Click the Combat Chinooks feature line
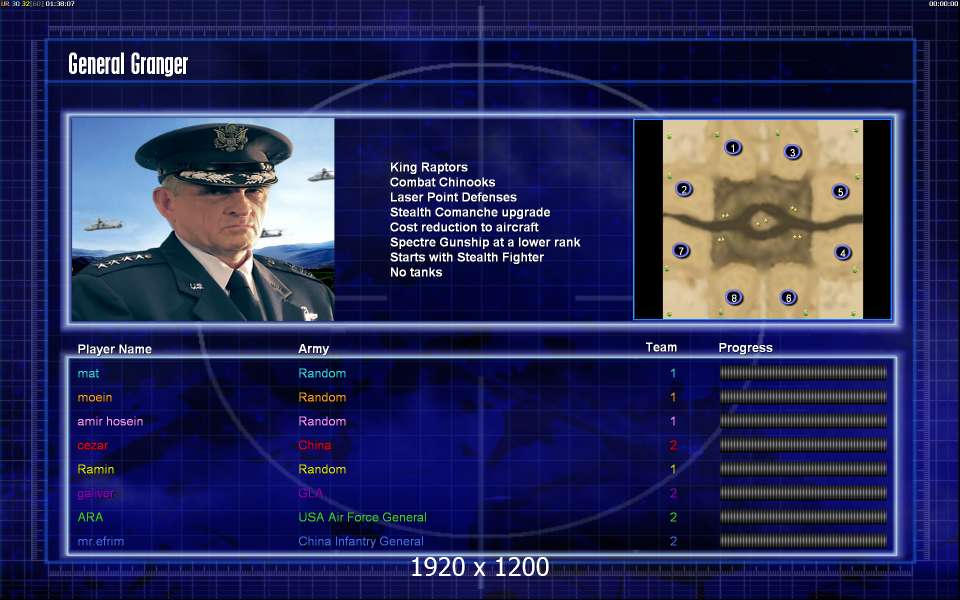 pos(443,182)
